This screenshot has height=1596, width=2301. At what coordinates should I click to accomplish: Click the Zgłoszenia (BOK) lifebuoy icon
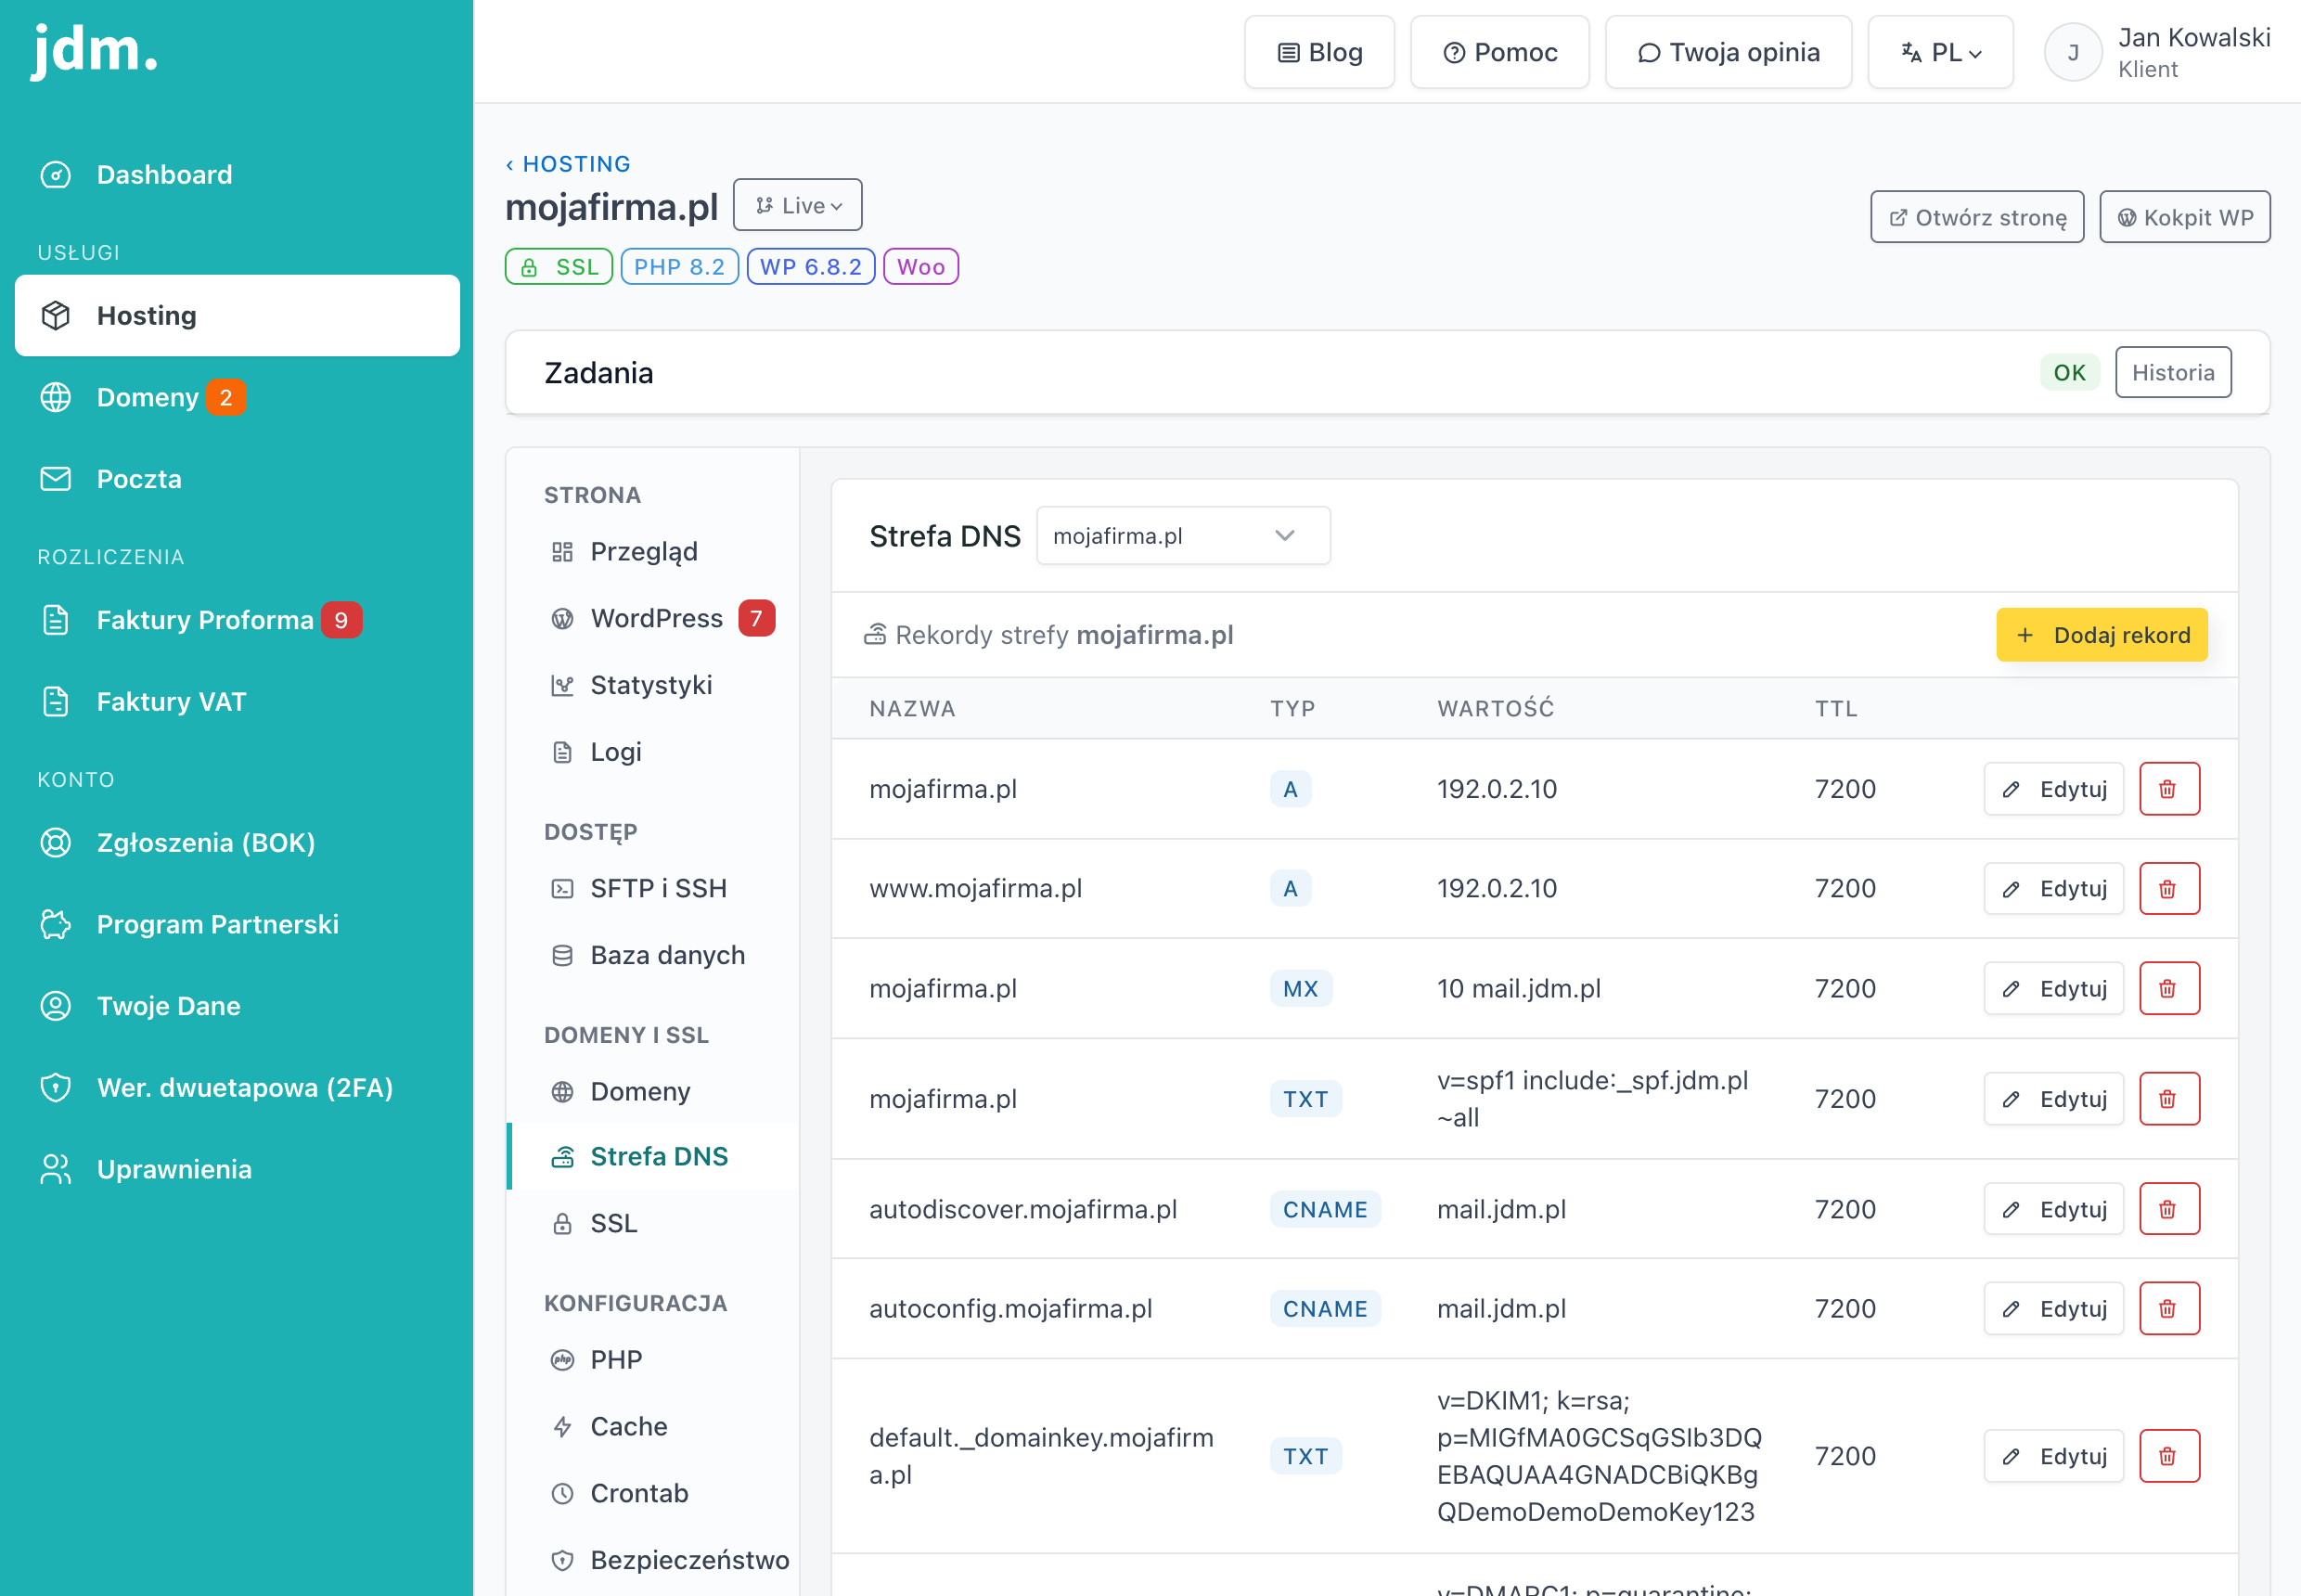pos(56,843)
